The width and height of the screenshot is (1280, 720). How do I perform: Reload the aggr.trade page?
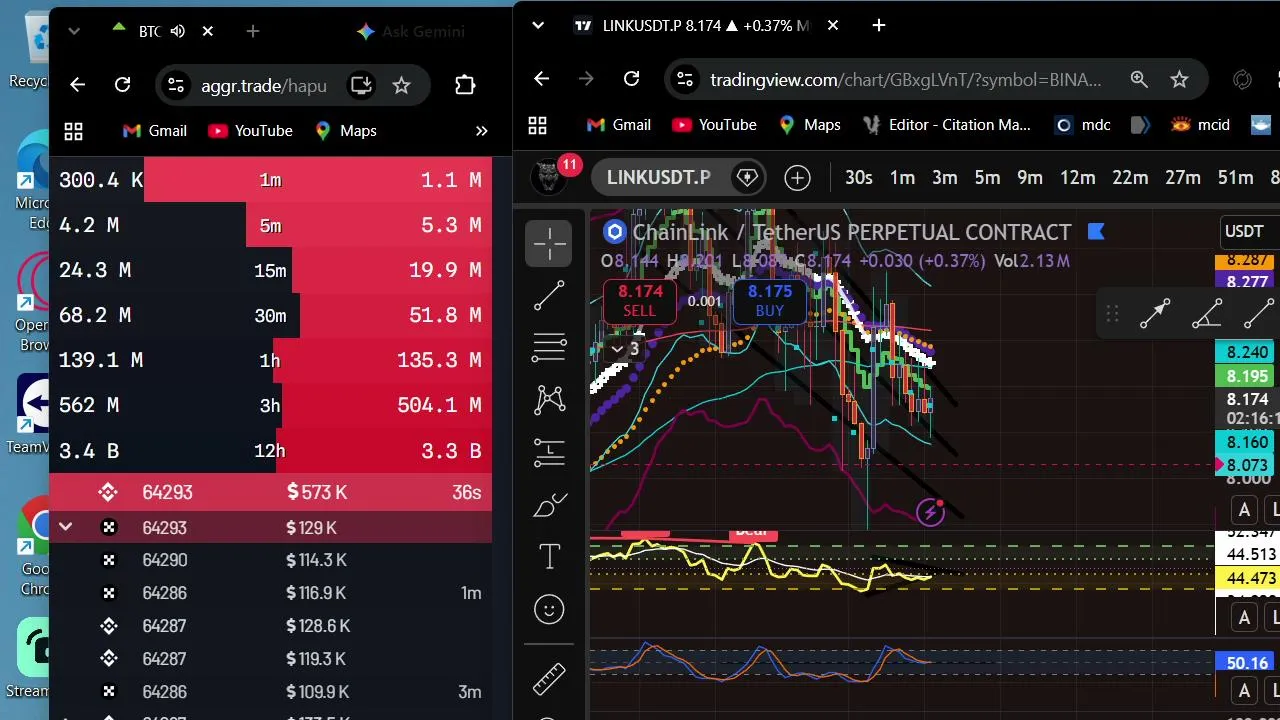pos(123,85)
